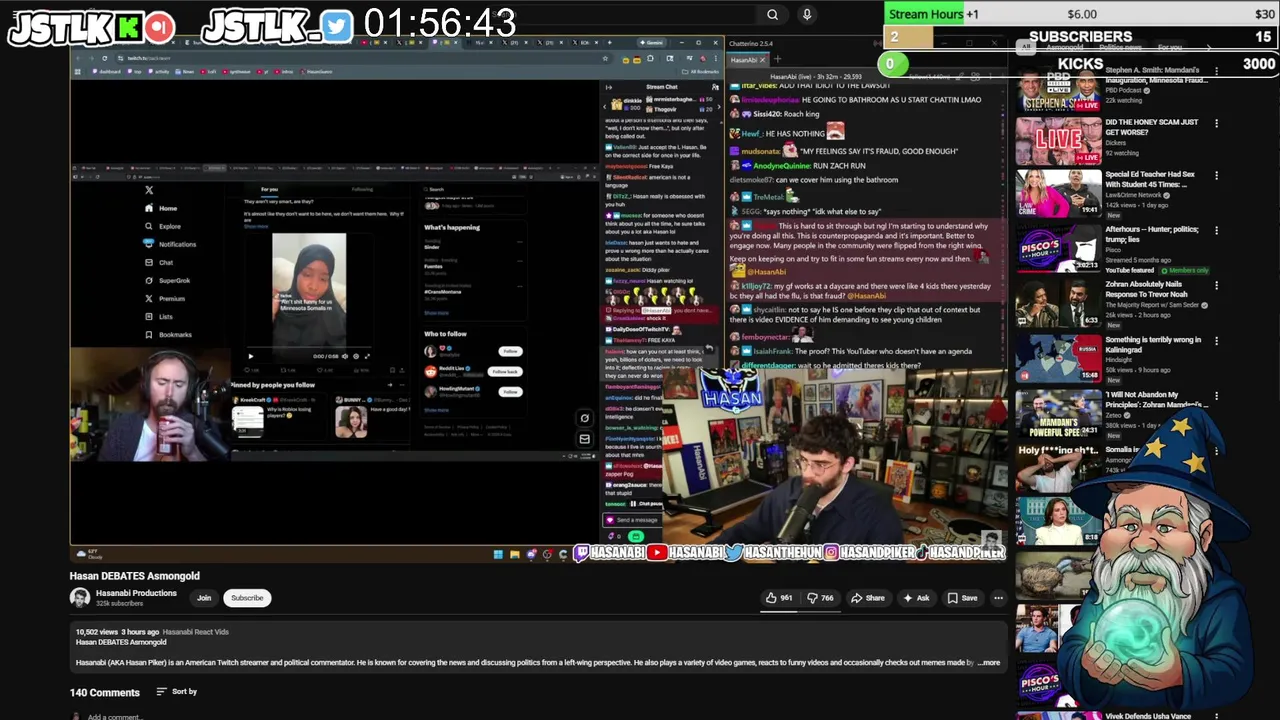Share the video

click(x=867, y=598)
